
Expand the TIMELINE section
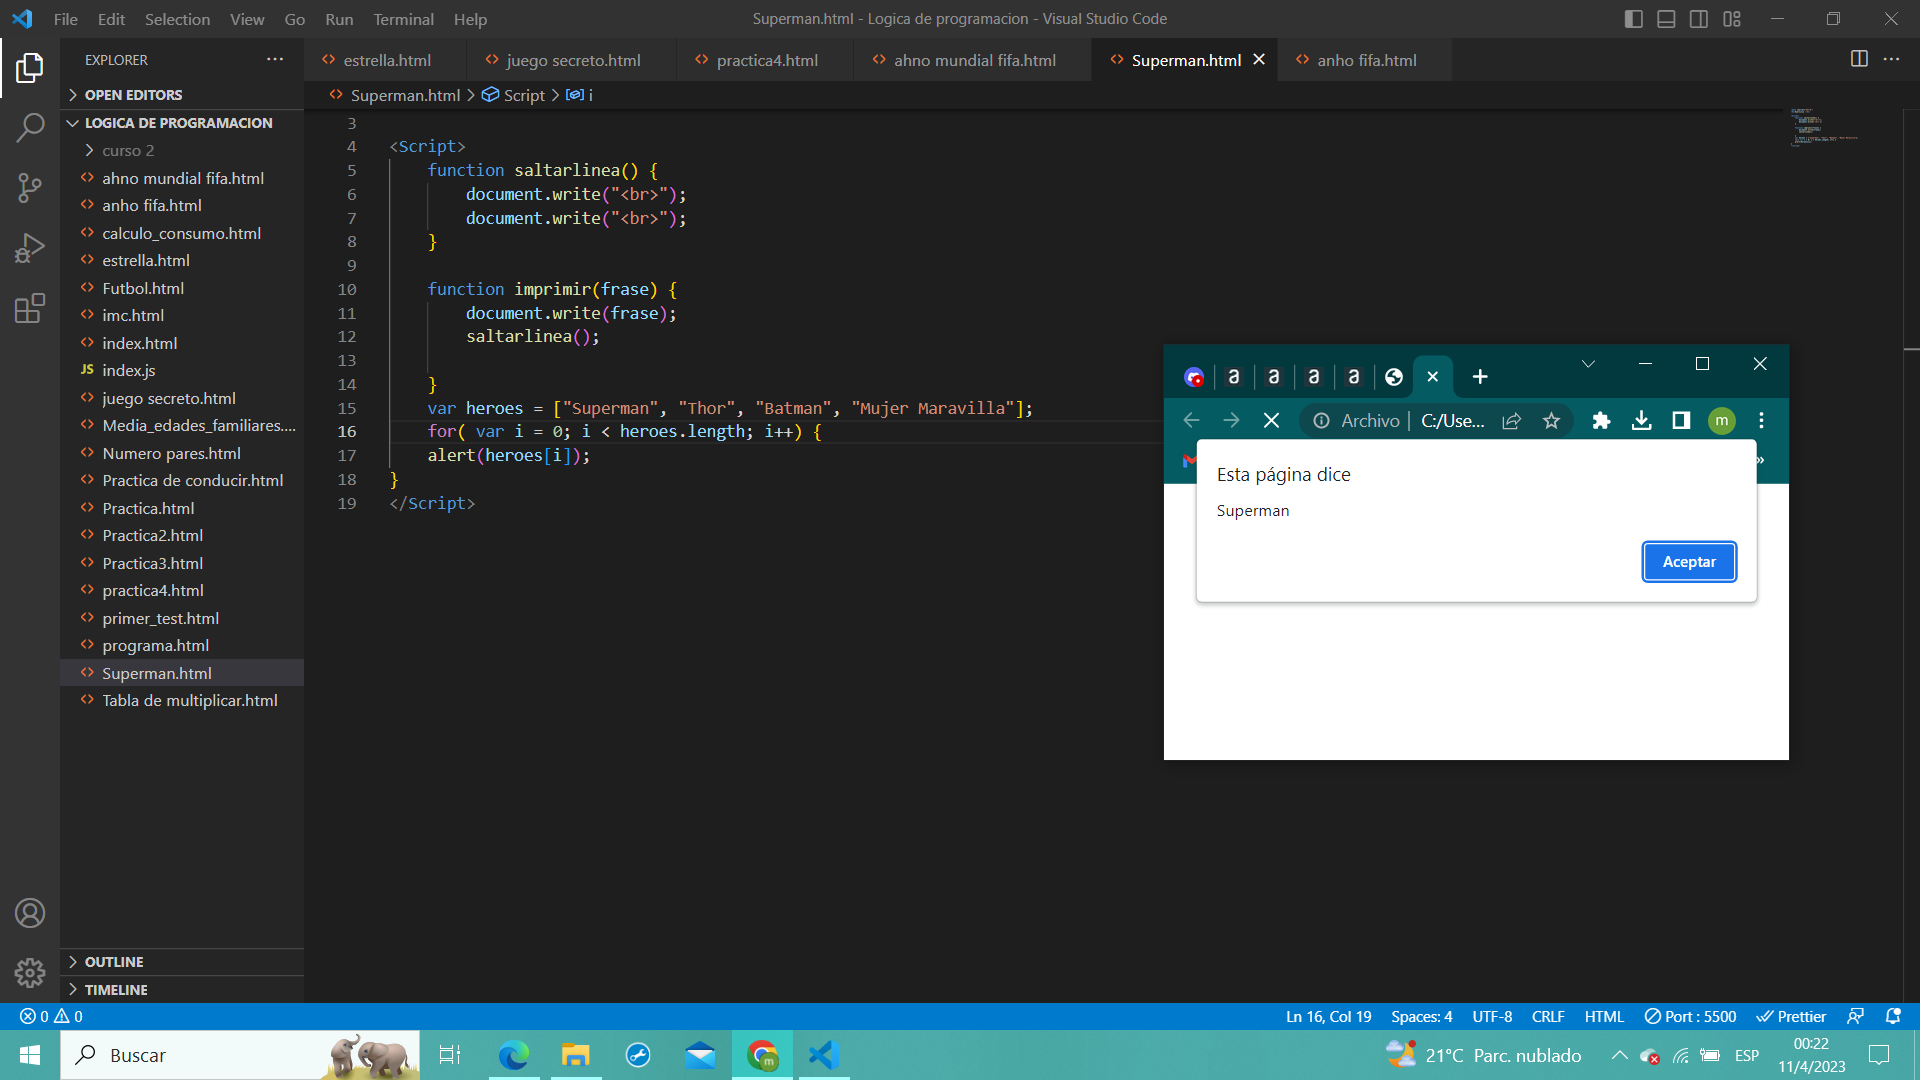116,990
